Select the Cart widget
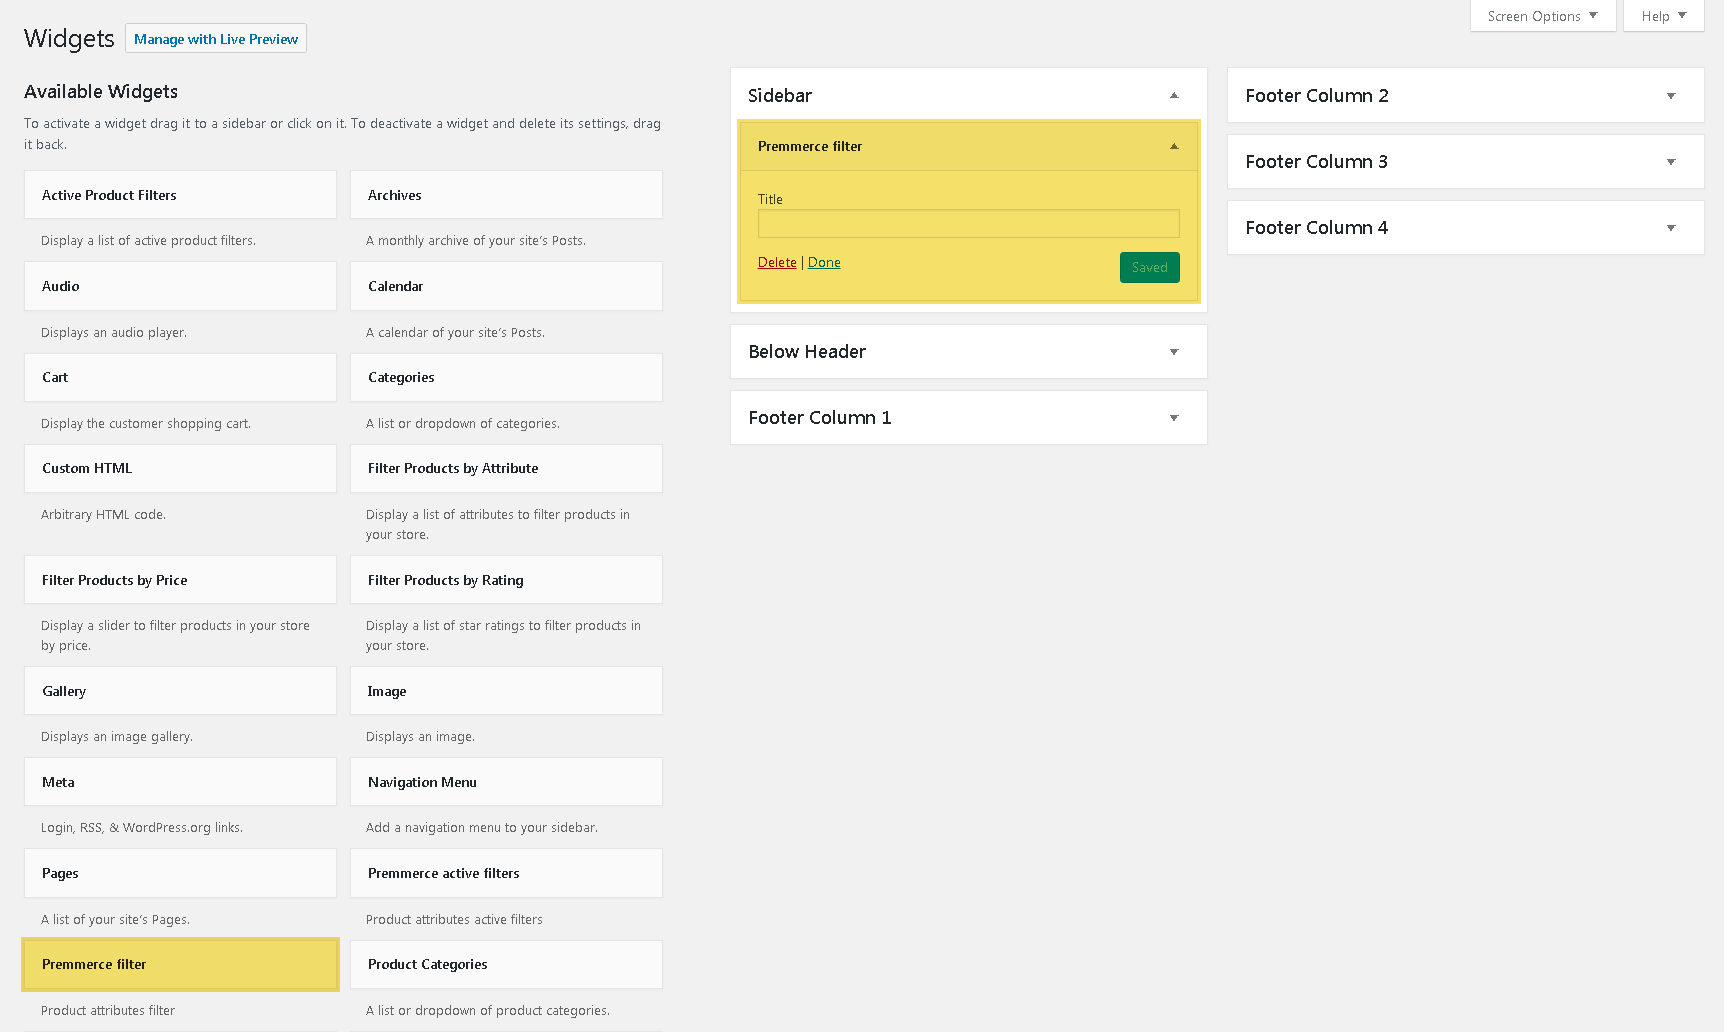 coord(181,377)
